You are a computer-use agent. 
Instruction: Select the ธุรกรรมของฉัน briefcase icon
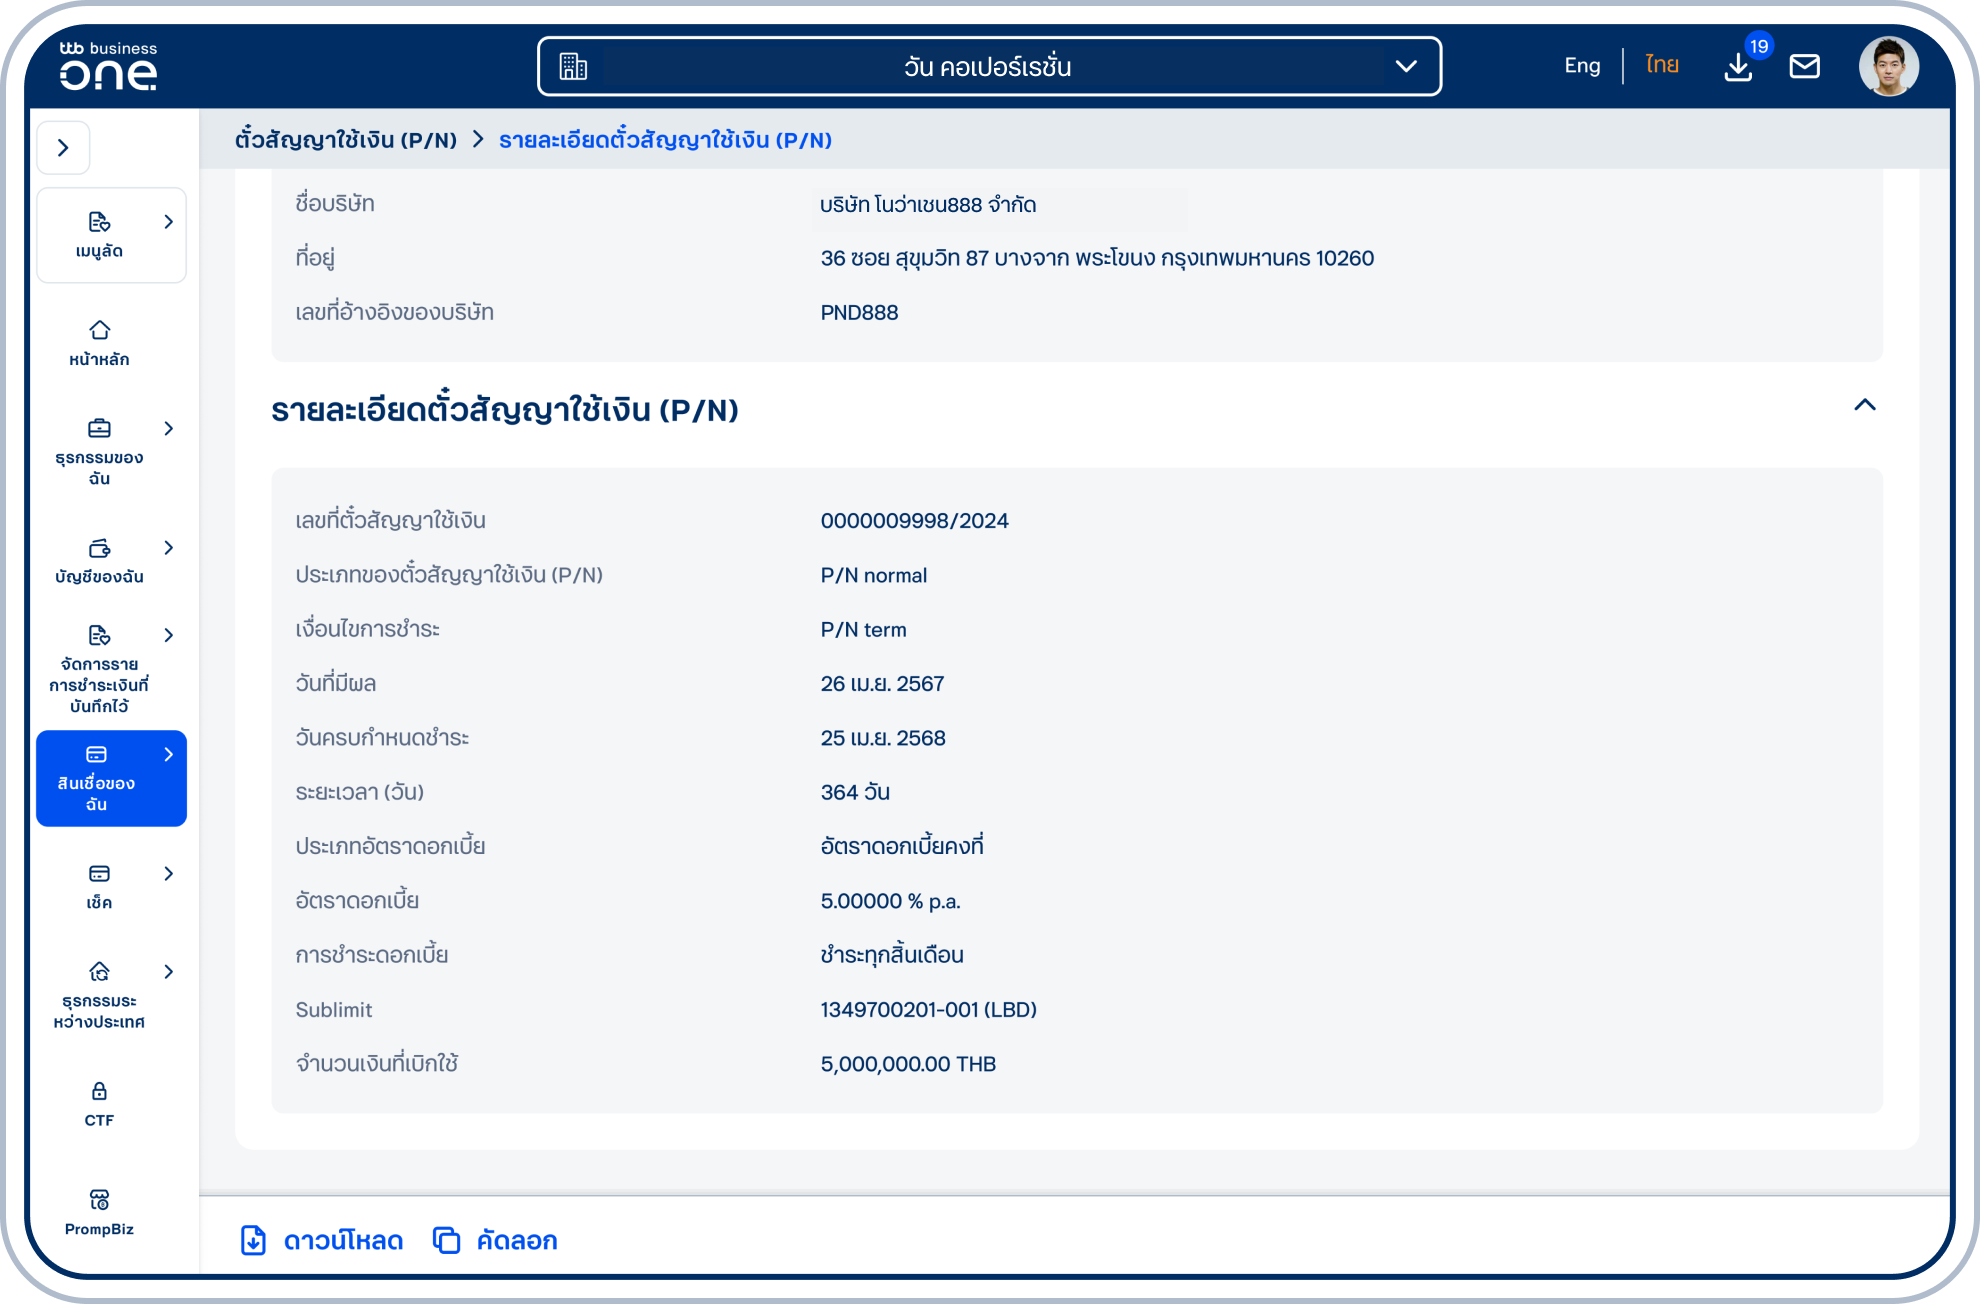[98, 426]
